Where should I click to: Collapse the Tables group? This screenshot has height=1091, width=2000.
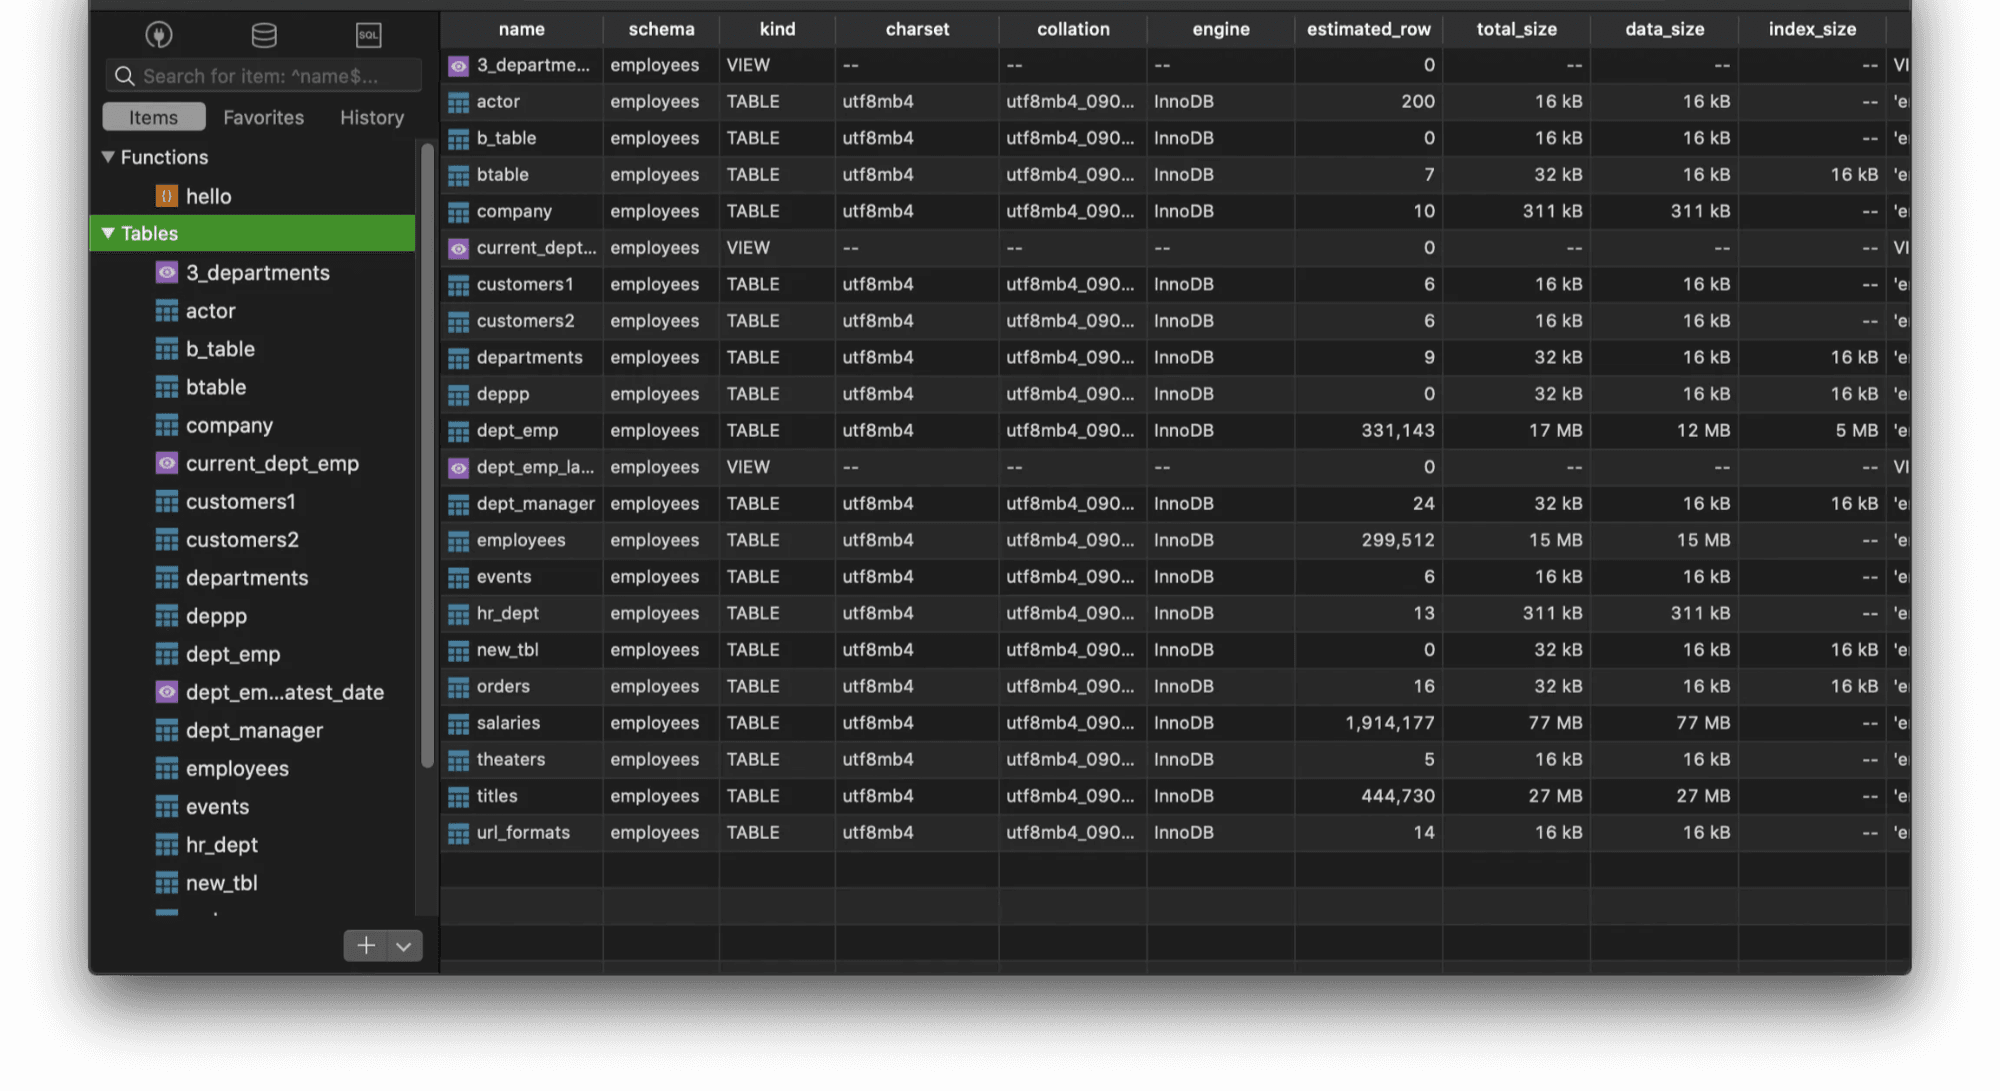[108, 233]
